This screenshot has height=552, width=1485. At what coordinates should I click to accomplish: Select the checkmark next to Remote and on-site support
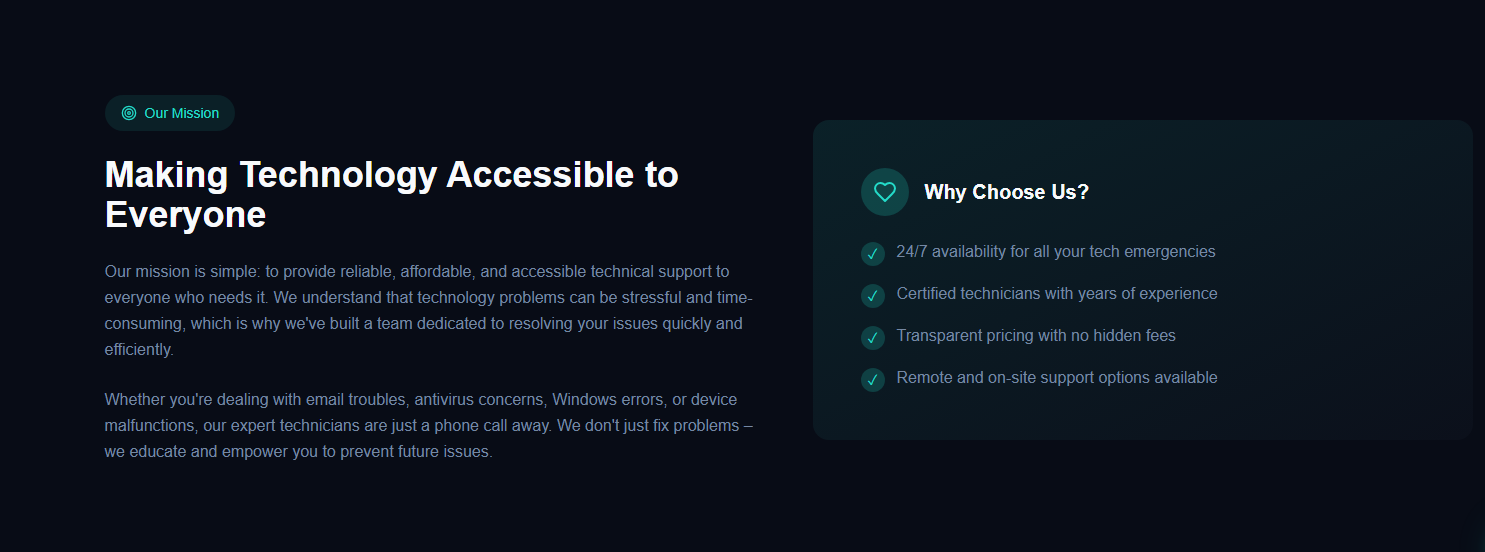[873, 380]
